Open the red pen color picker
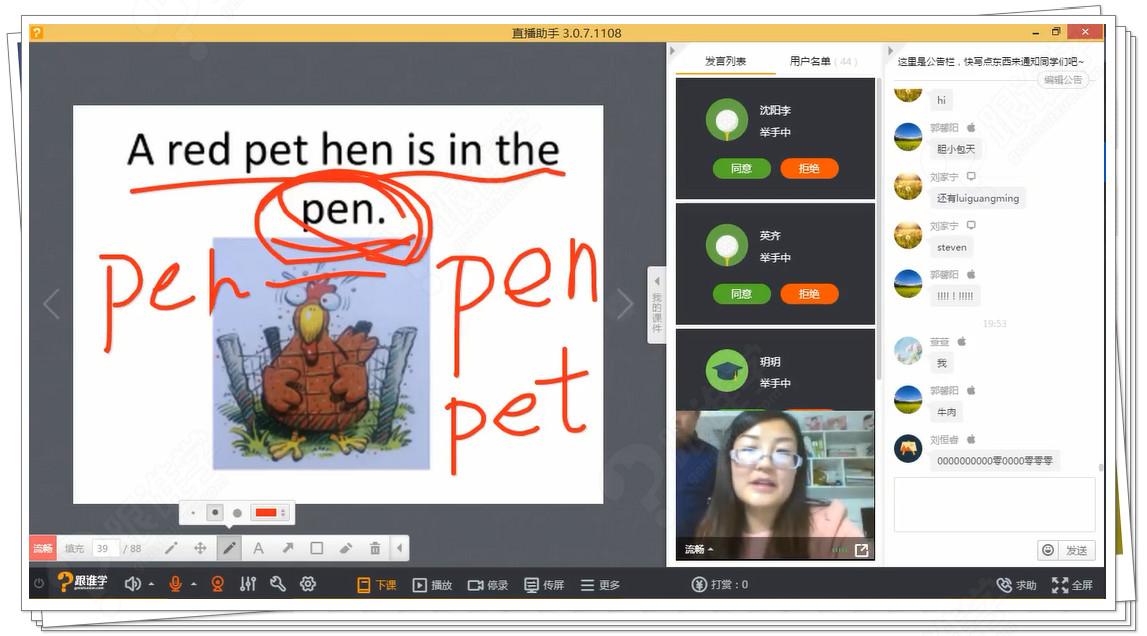This screenshot has height=636, width=1147. [x=269, y=513]
